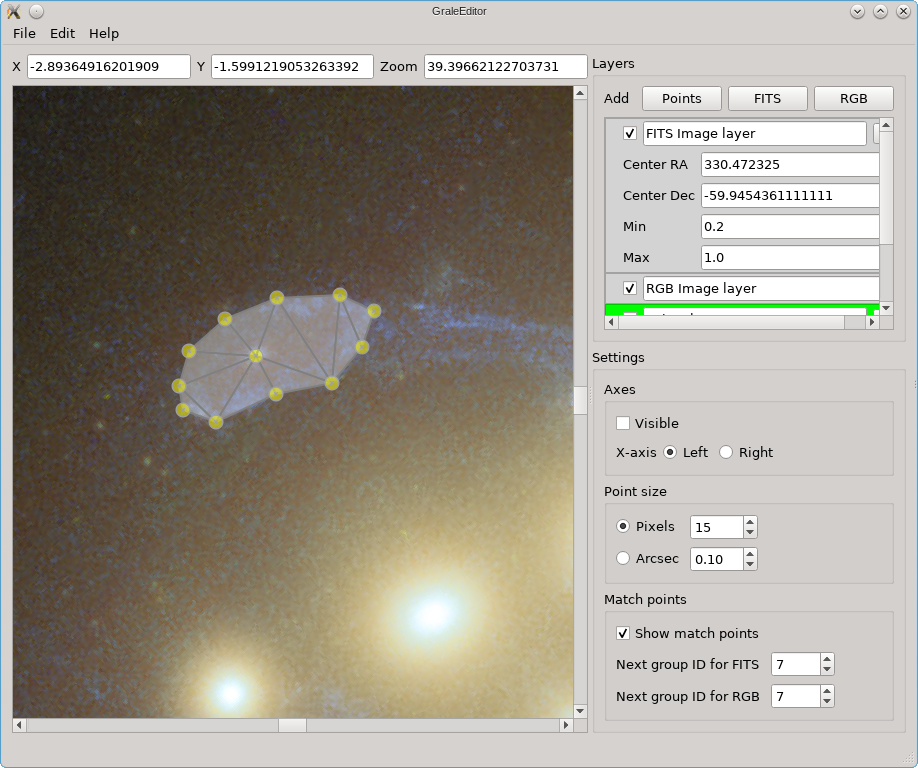The image size is (918, 768).
Task: Click the FITS Image layer name field
Action: tap(755, 133)
